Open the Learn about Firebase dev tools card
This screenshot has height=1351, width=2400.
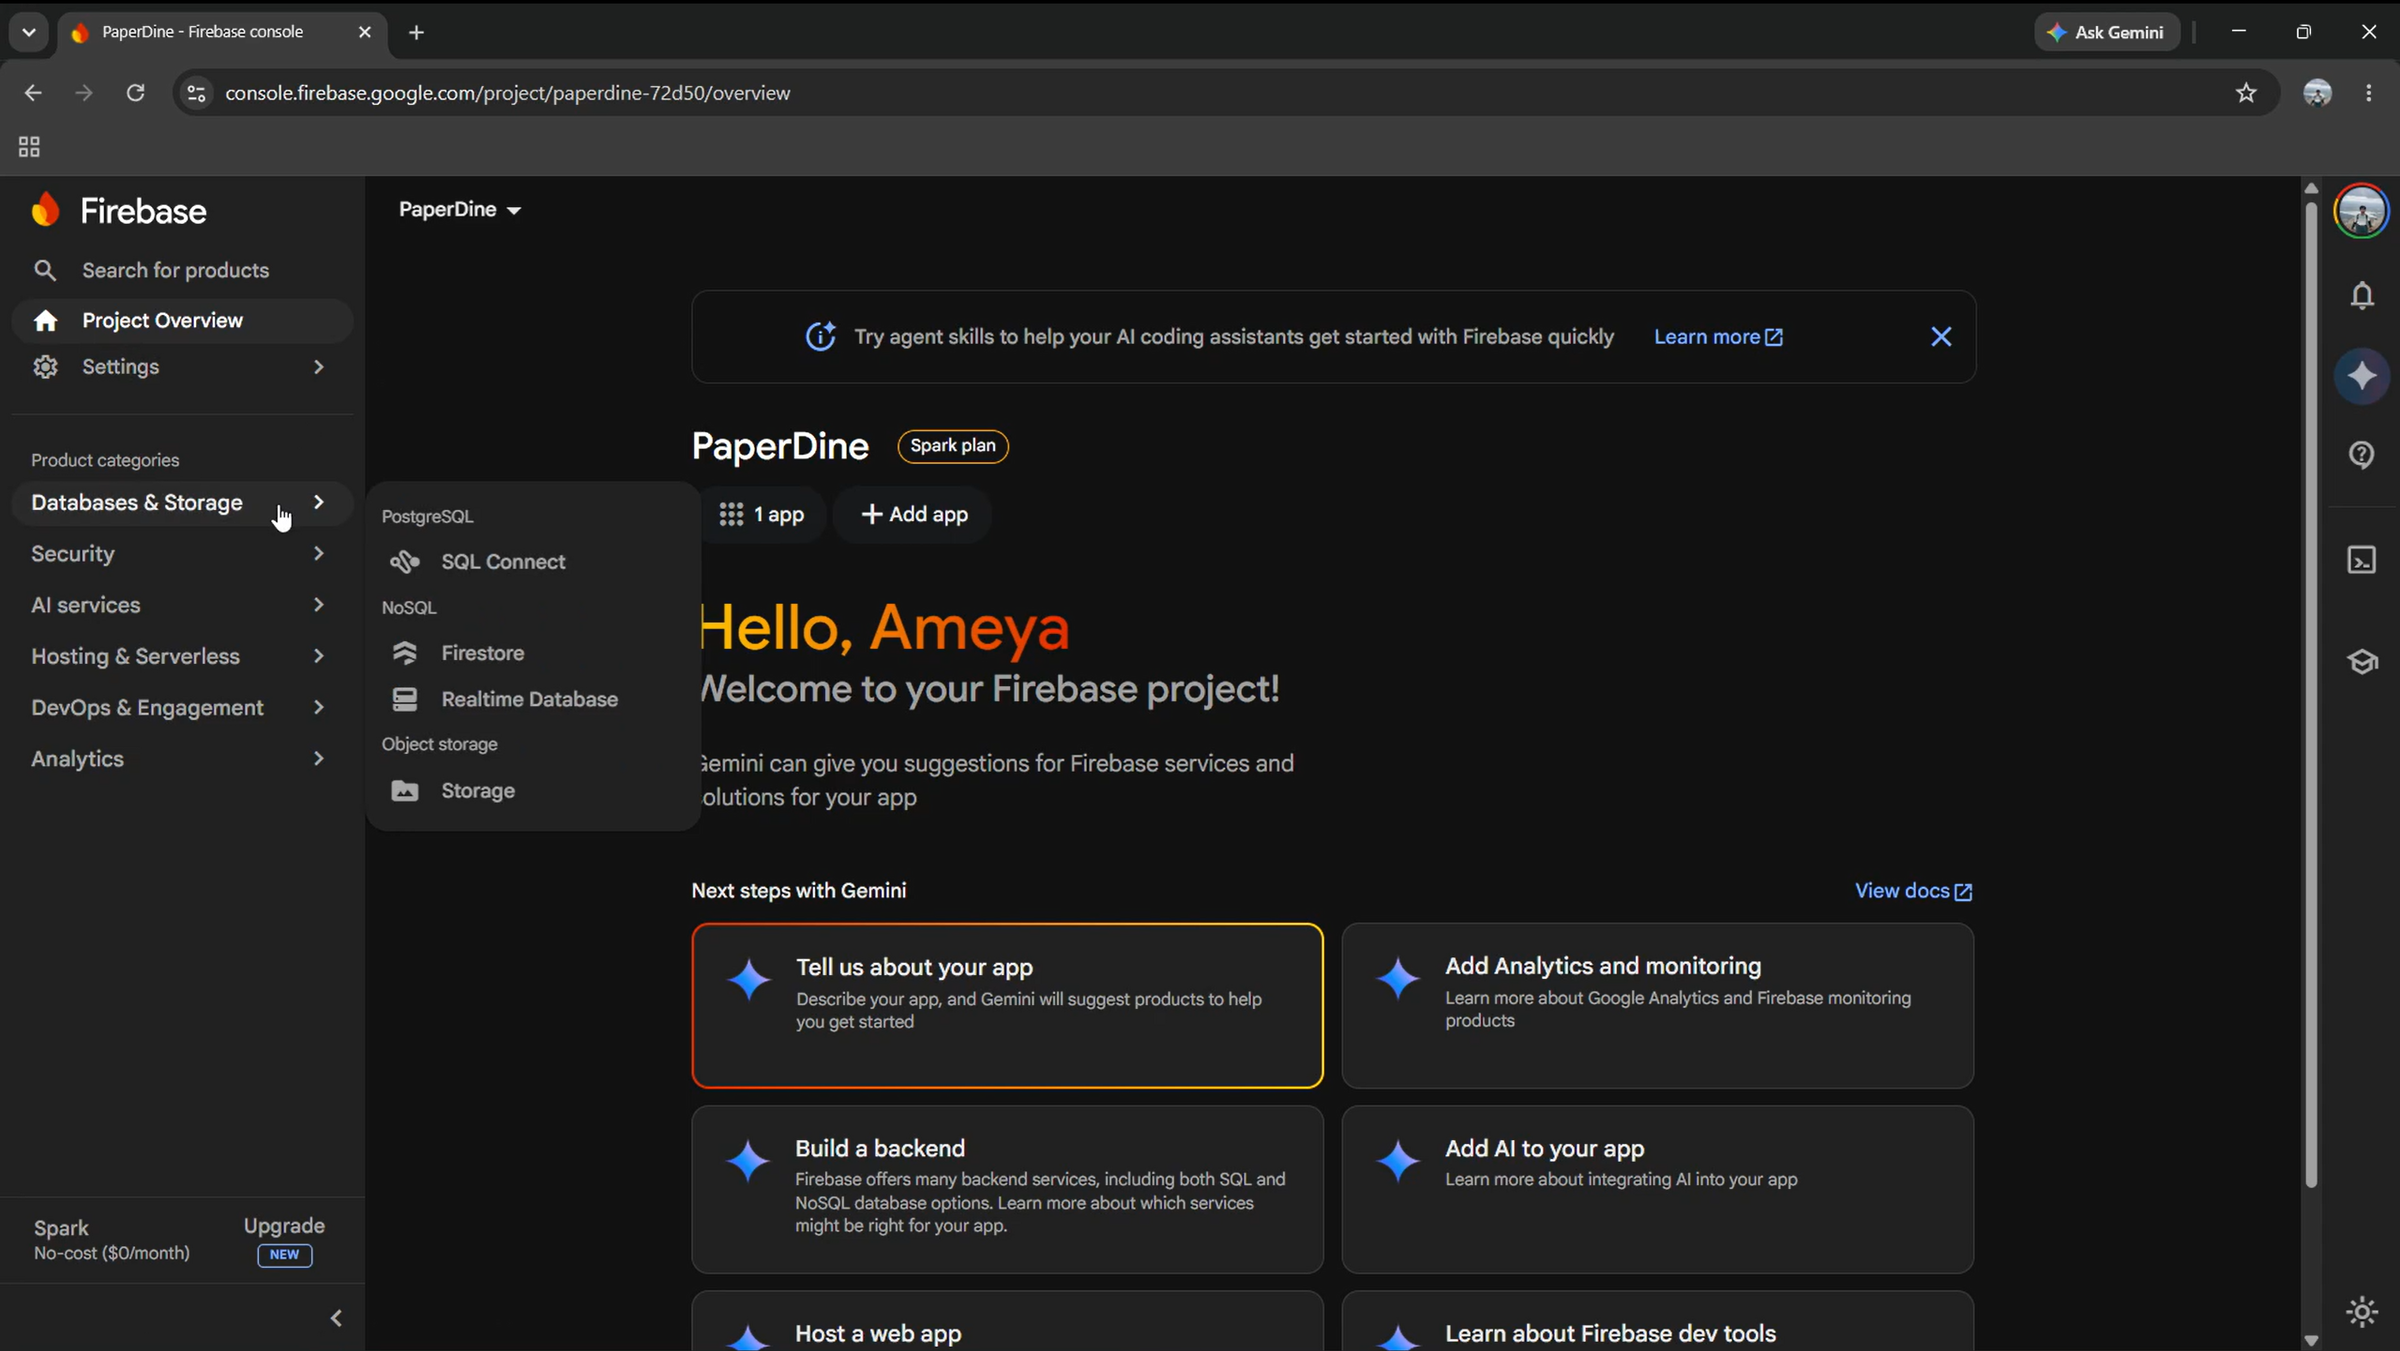[1657, 1321]
